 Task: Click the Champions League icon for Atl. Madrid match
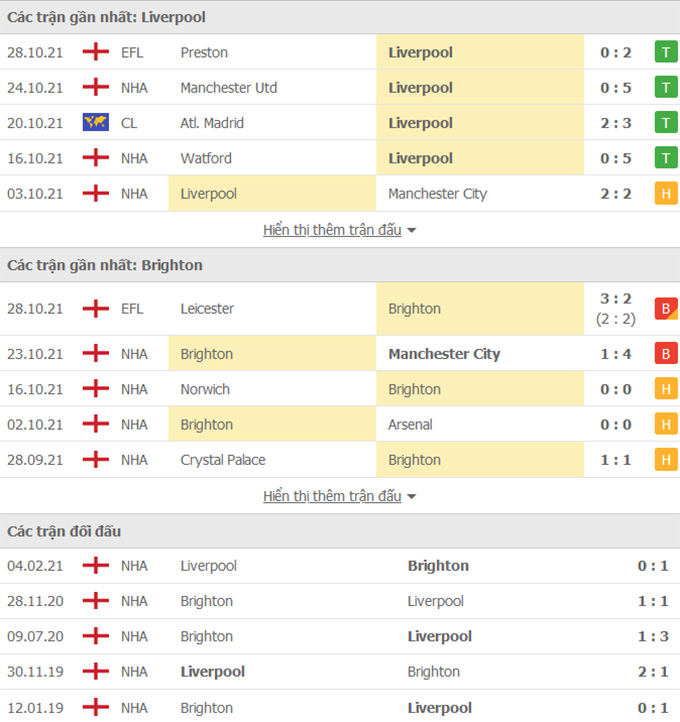point(95,123)
